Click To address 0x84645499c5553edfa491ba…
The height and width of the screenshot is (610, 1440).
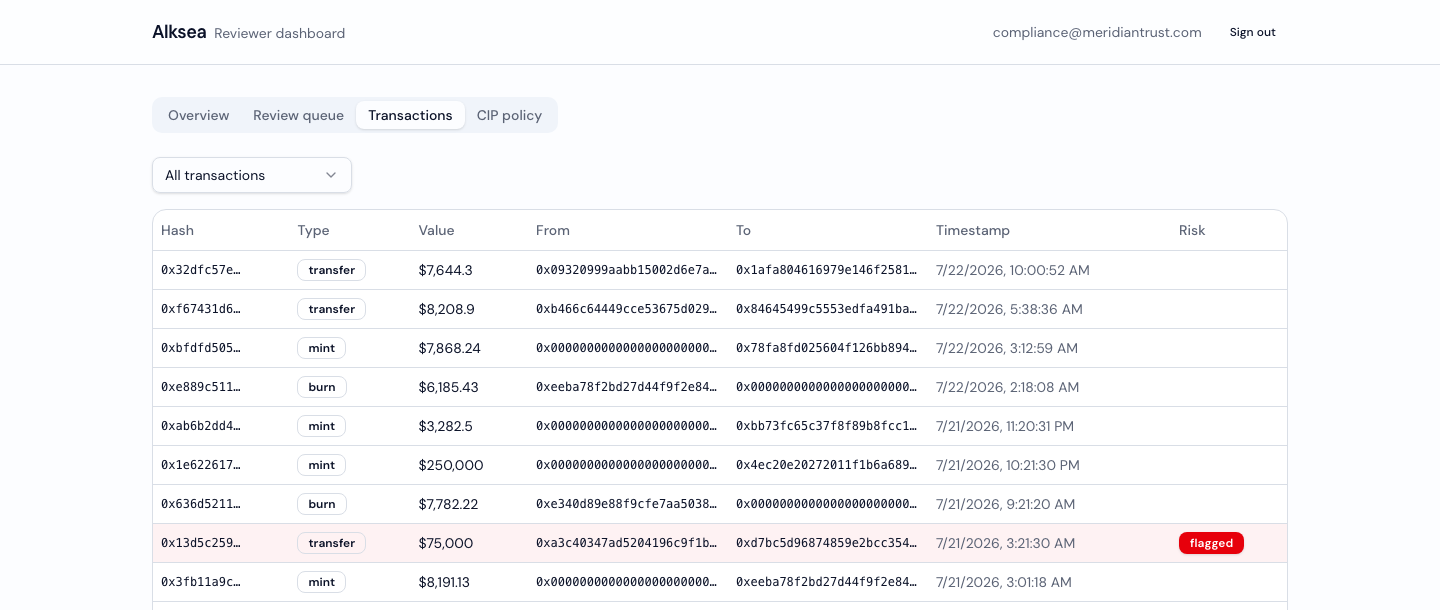[827, 309]
